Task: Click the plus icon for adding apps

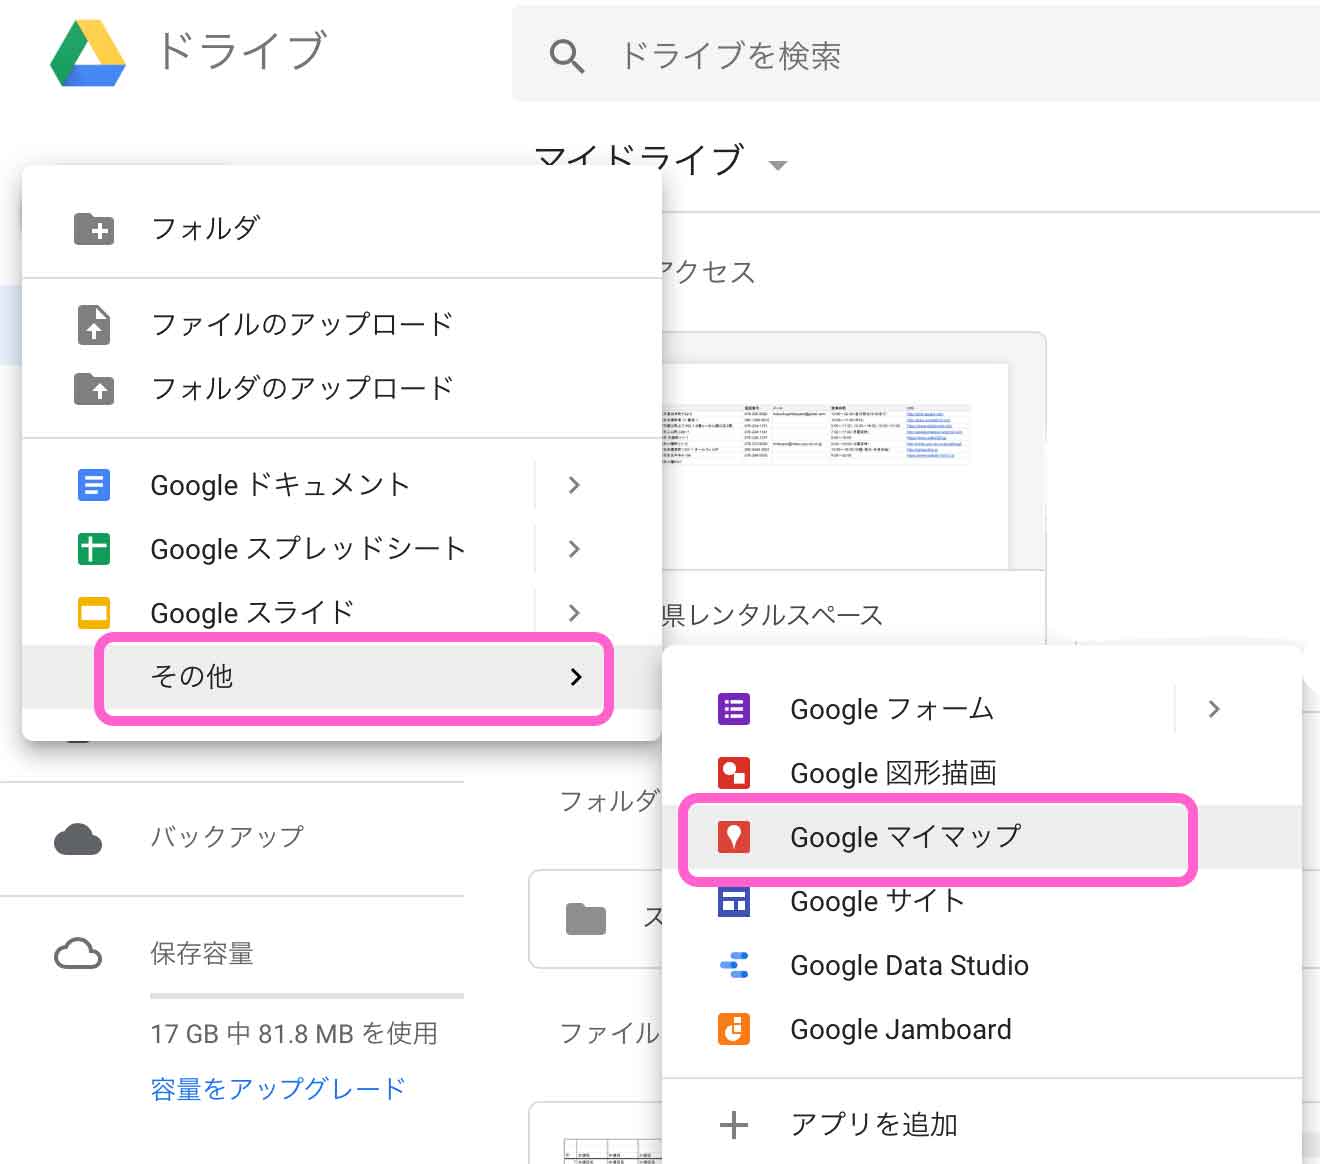Action: click(x=734, y=1125)
